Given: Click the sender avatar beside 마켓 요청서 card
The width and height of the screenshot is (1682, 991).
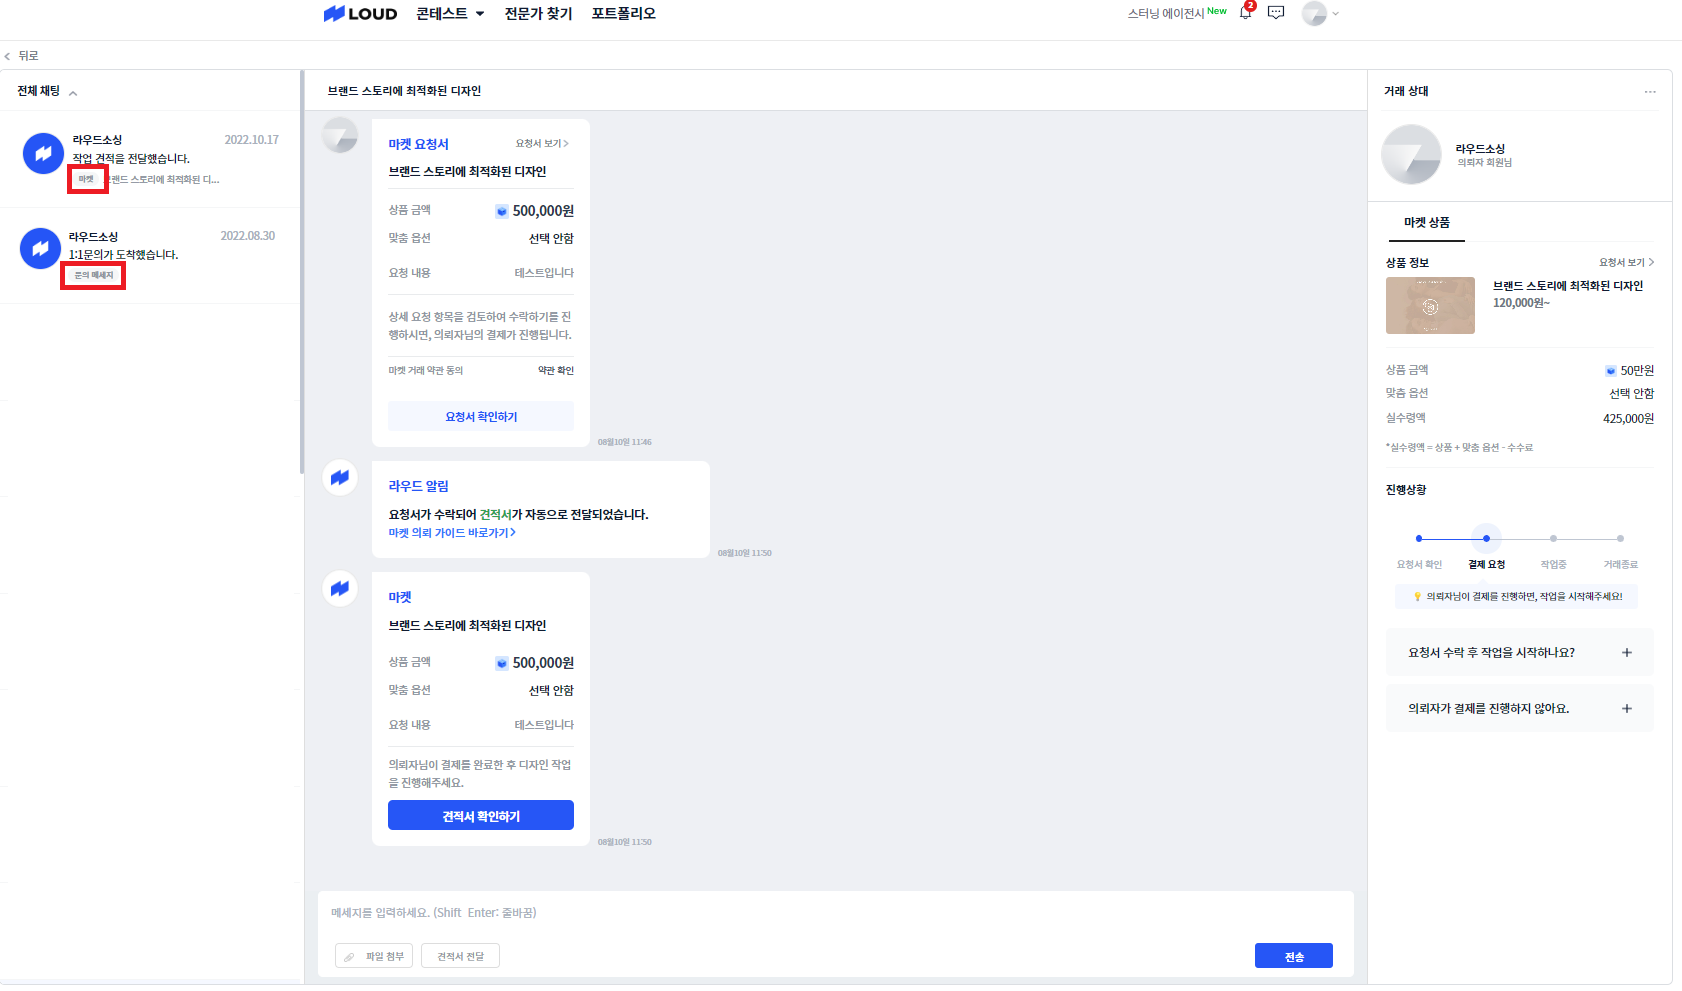Looking at the screenshot, I should point(340,134).
